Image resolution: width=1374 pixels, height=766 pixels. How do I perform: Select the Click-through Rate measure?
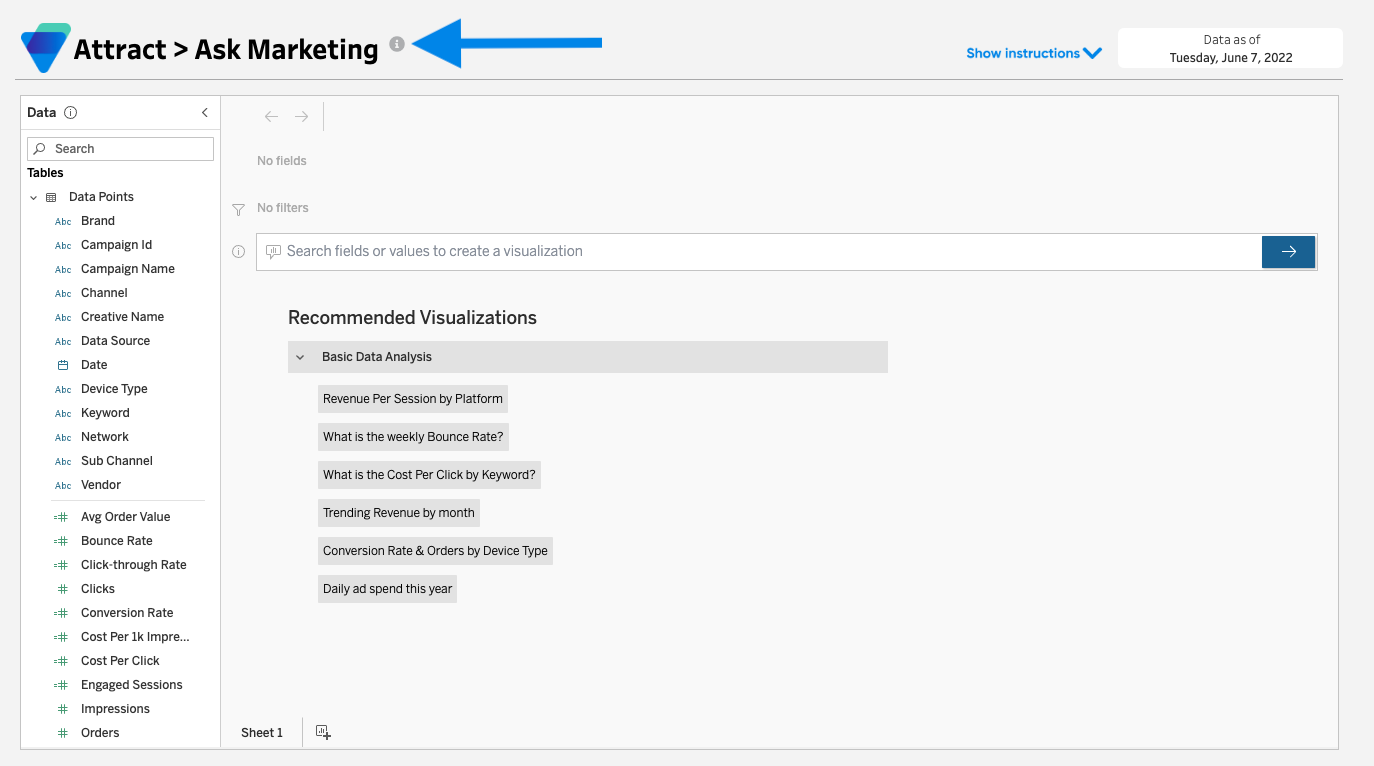134,565
